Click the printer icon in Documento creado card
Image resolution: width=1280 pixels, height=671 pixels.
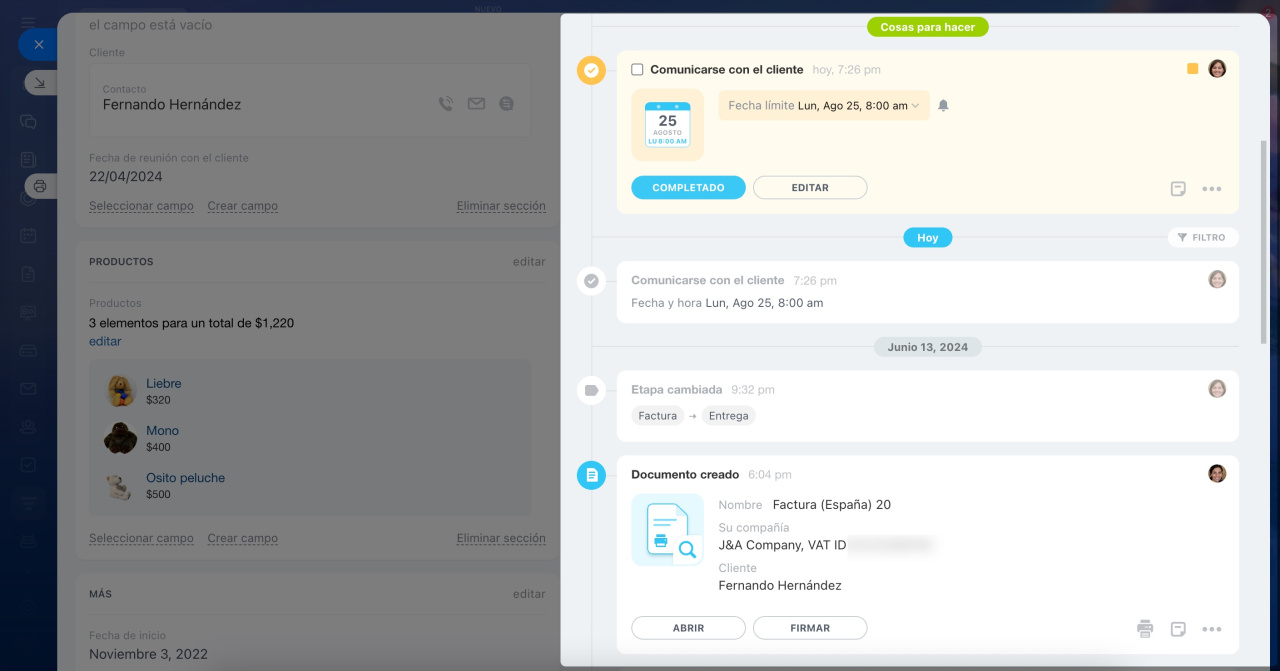pos(1145,629)
